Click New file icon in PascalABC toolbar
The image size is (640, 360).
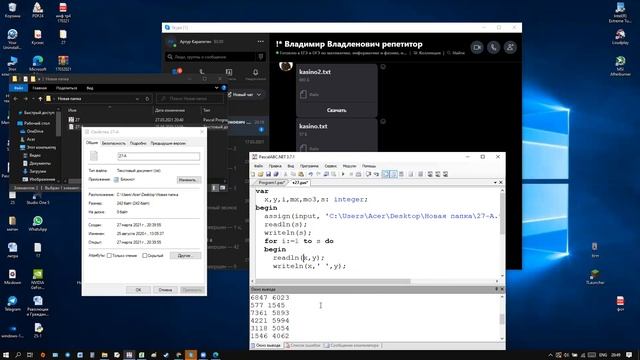click(x=253, y=174)
